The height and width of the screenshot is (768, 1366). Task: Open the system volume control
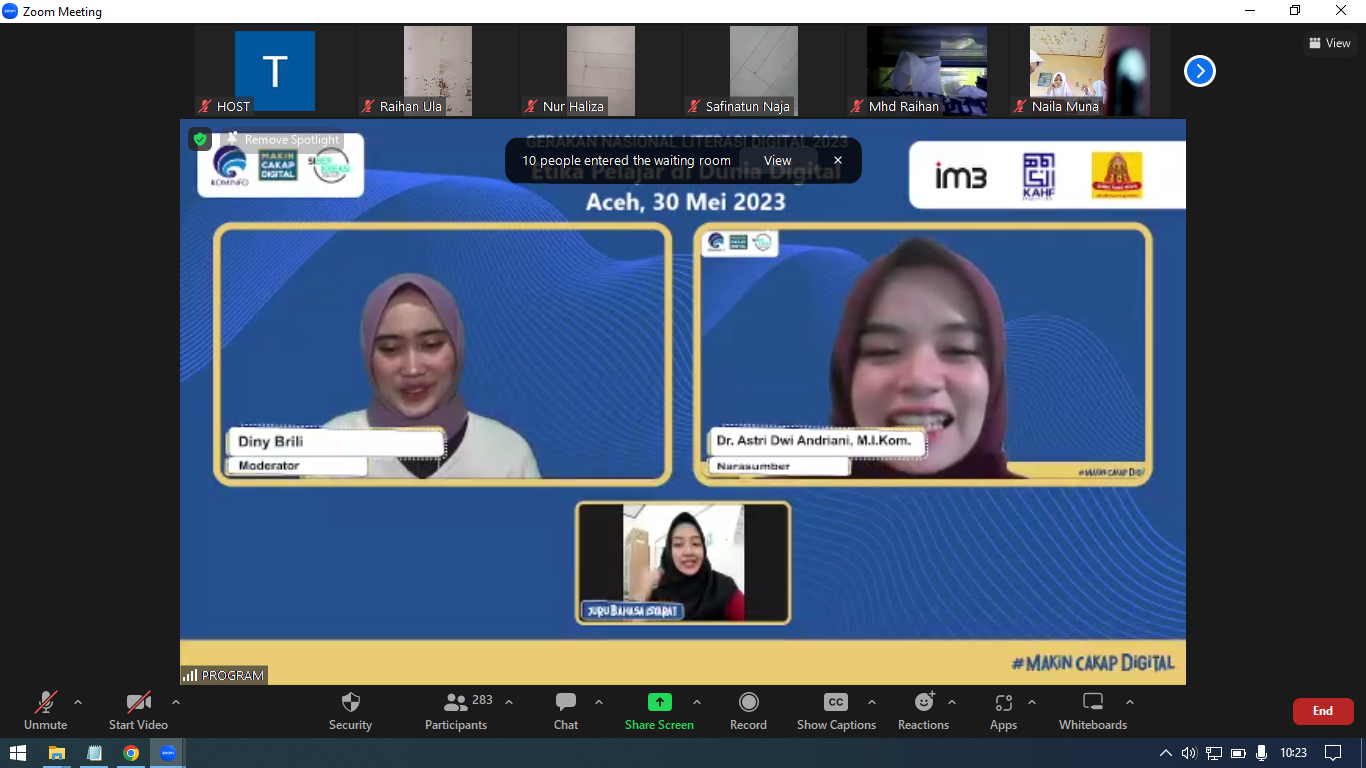click(x=1189, y=753)
